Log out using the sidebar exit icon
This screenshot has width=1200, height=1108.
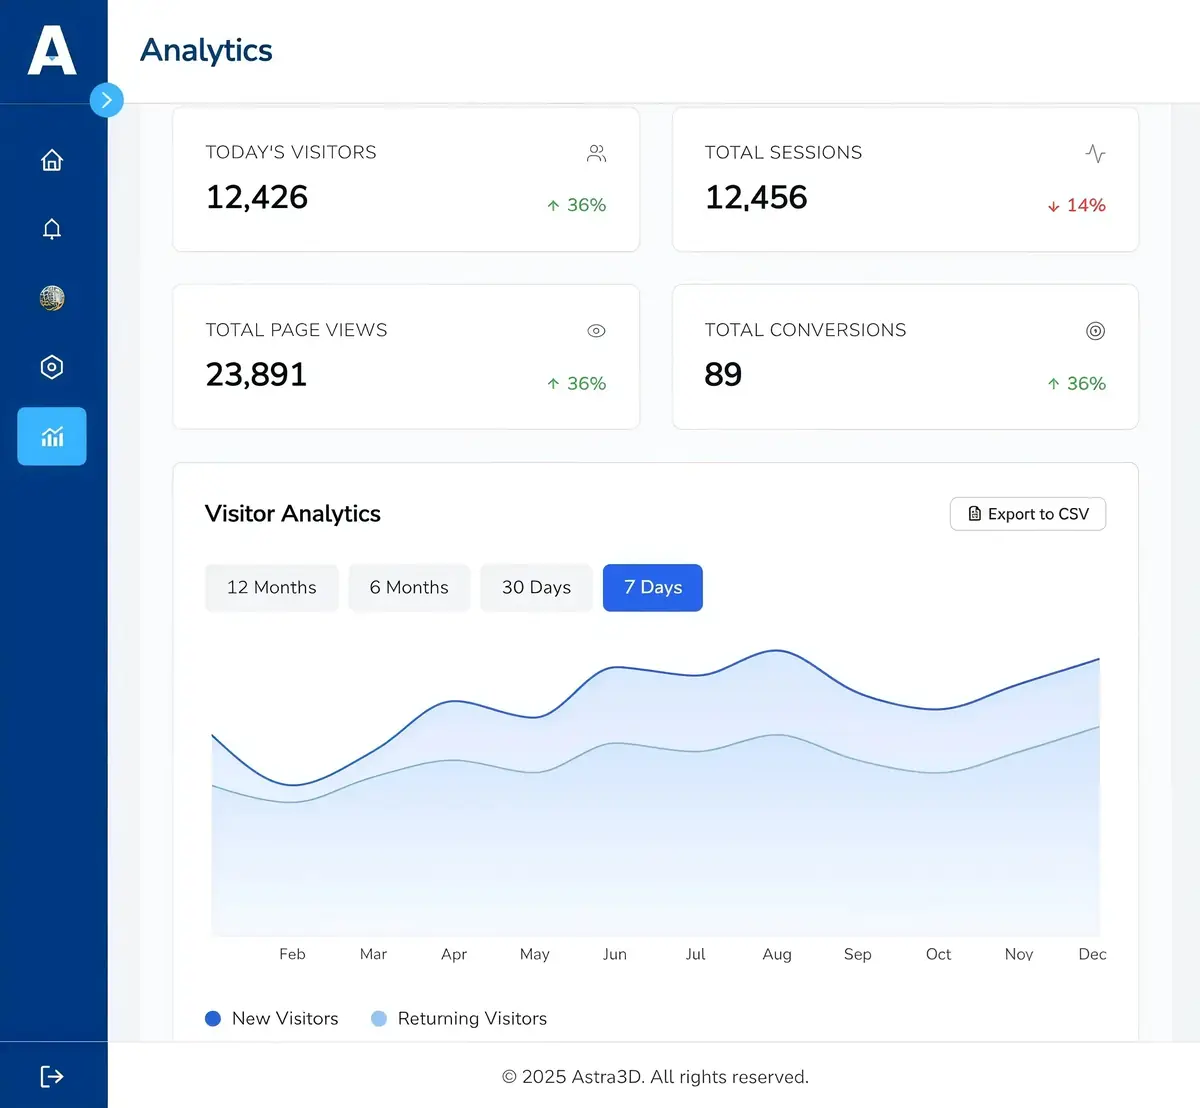52,1076
